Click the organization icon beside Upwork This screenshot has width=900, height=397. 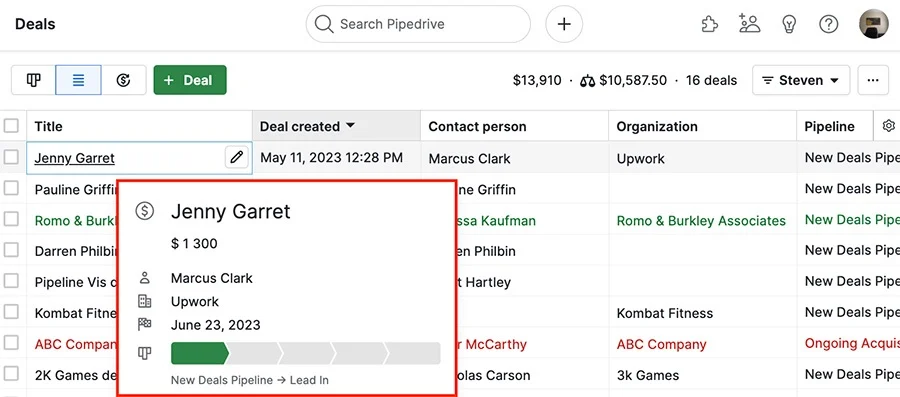[145, 301]
